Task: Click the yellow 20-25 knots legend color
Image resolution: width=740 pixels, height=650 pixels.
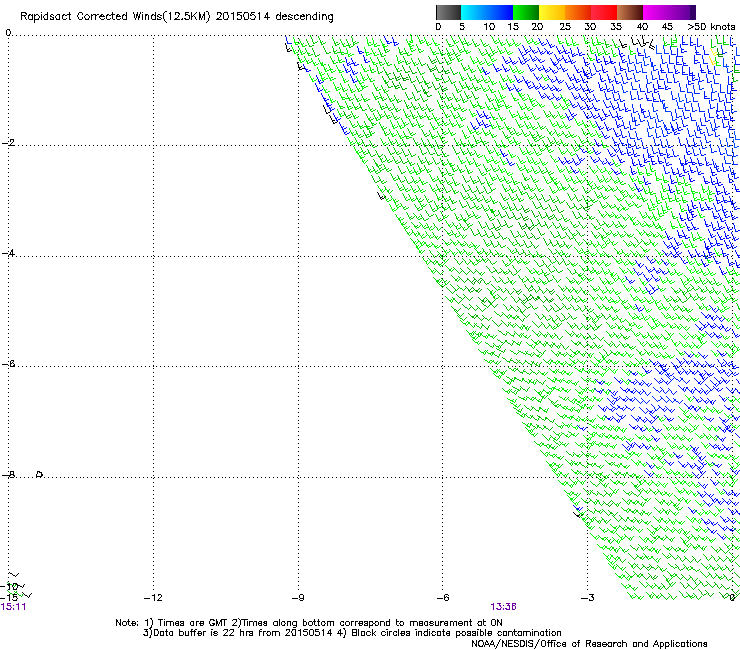Action: (552, 12)
